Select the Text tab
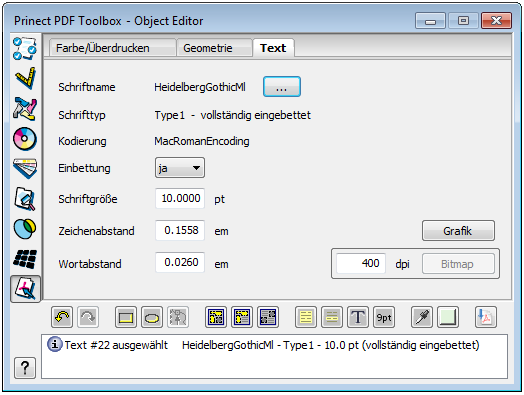The image size is (524, 395). click(273, 48)
